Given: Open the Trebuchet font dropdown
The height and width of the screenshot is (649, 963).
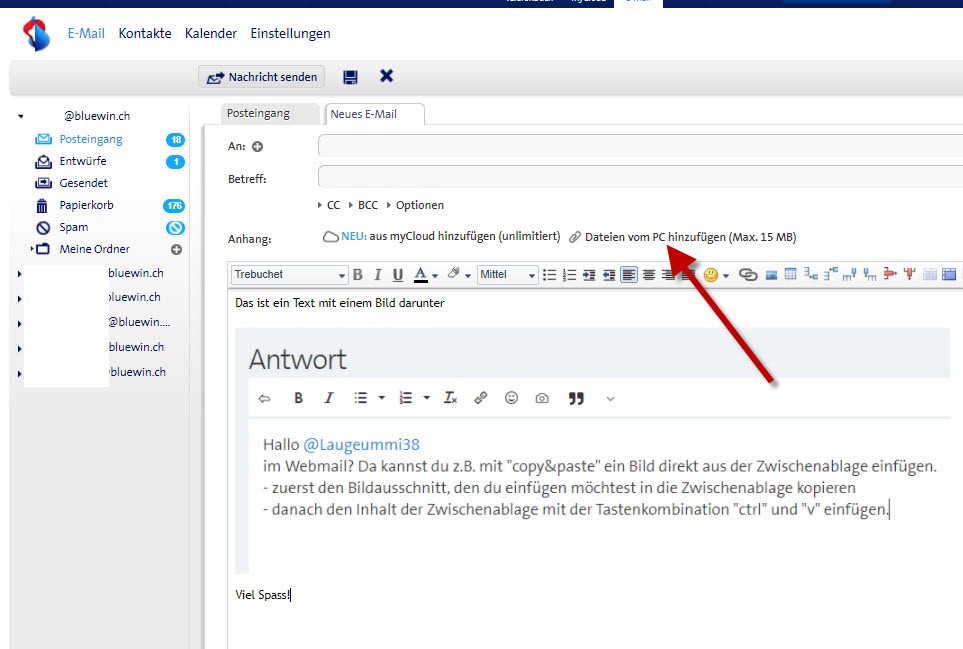Looking at the screenshot, I should 289,275.
